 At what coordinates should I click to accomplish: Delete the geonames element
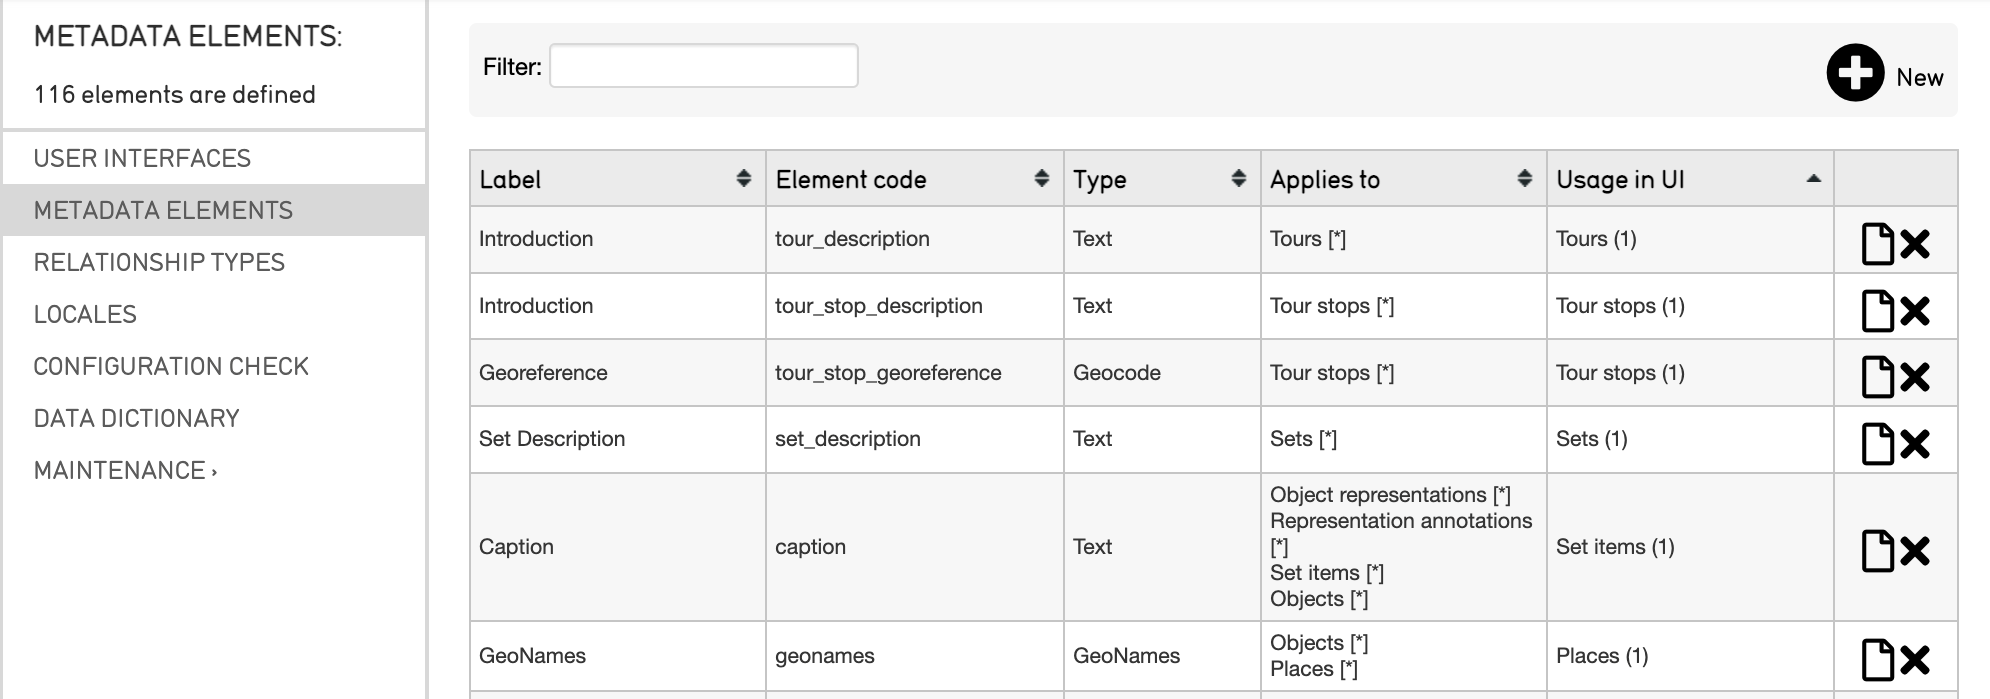click(x=1915, y=660)
